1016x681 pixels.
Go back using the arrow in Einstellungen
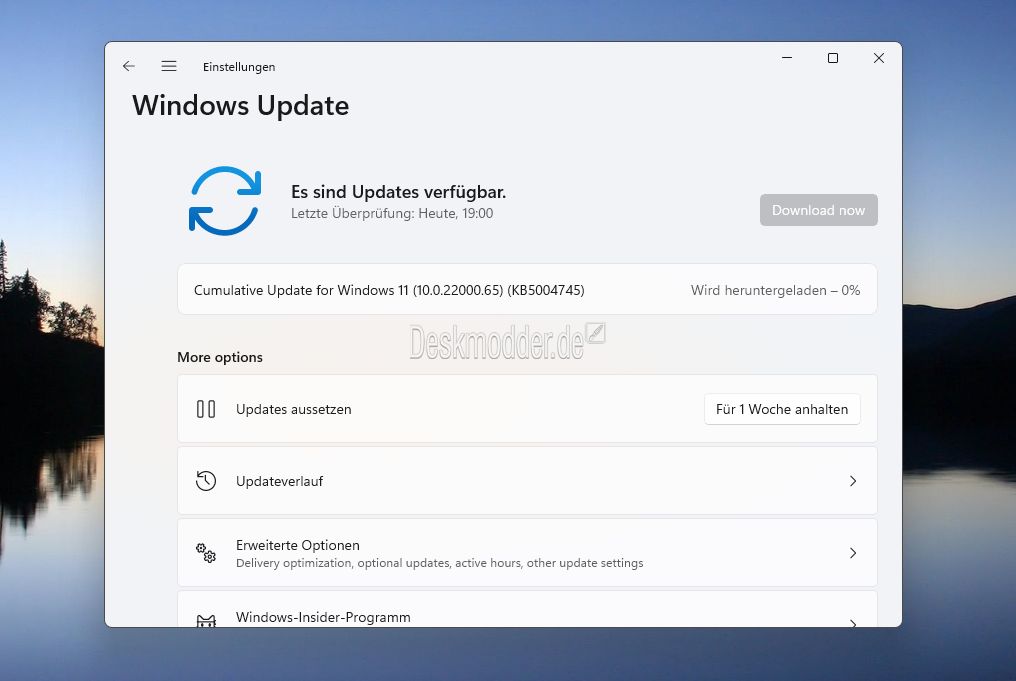(129, 66)
